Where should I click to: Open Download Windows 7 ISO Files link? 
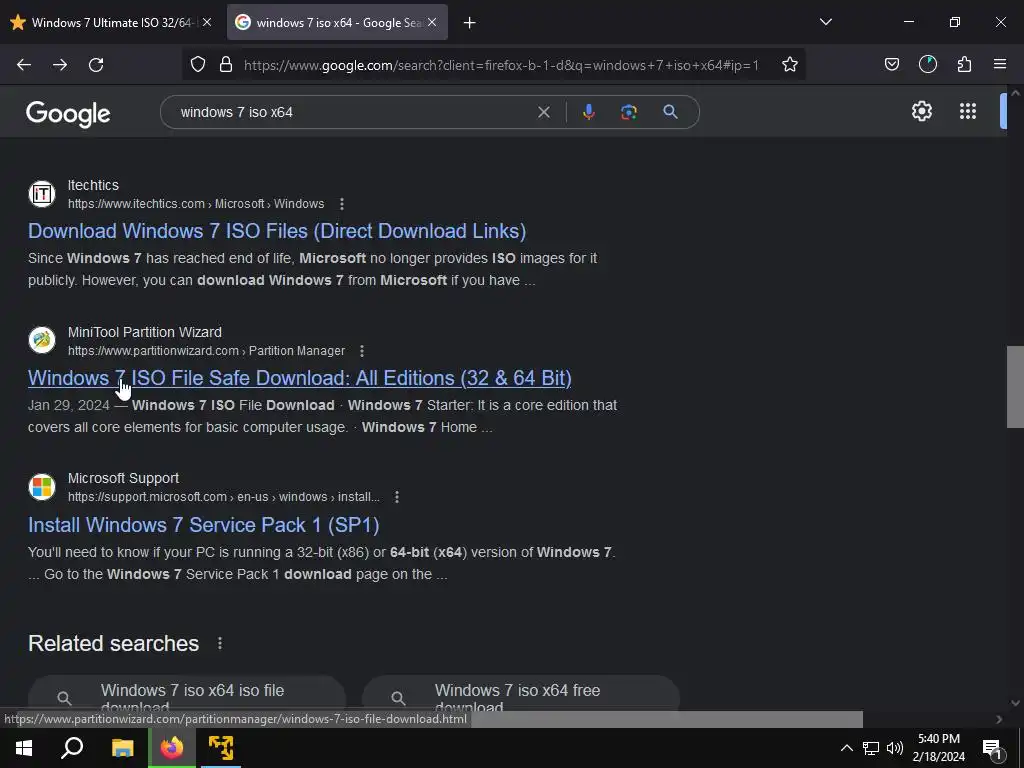coord(277,231)
